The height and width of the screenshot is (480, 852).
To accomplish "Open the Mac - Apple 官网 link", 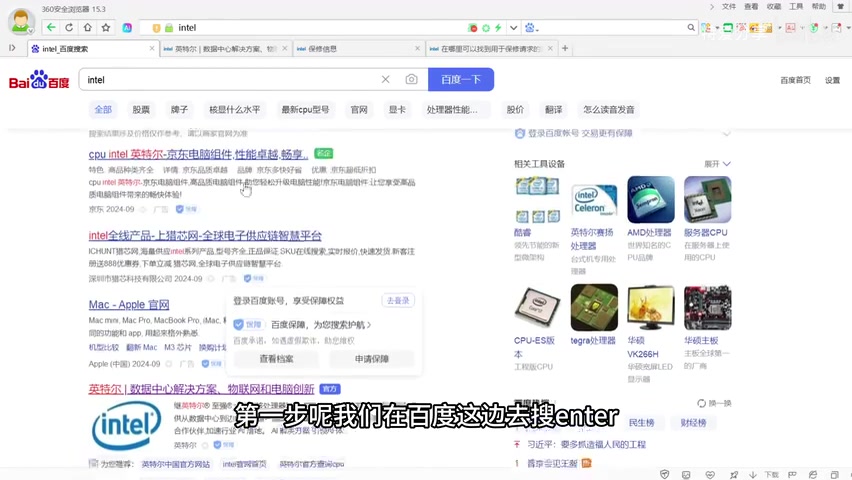I will pyautogui.click(x=129, y=304).
